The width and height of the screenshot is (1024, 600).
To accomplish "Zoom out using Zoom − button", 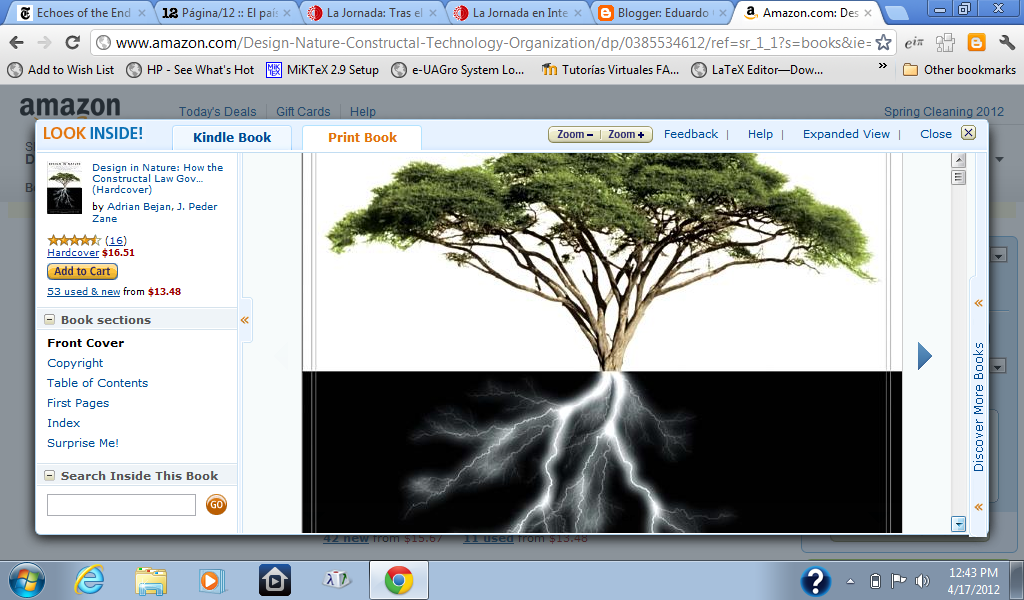I will 574,134.
